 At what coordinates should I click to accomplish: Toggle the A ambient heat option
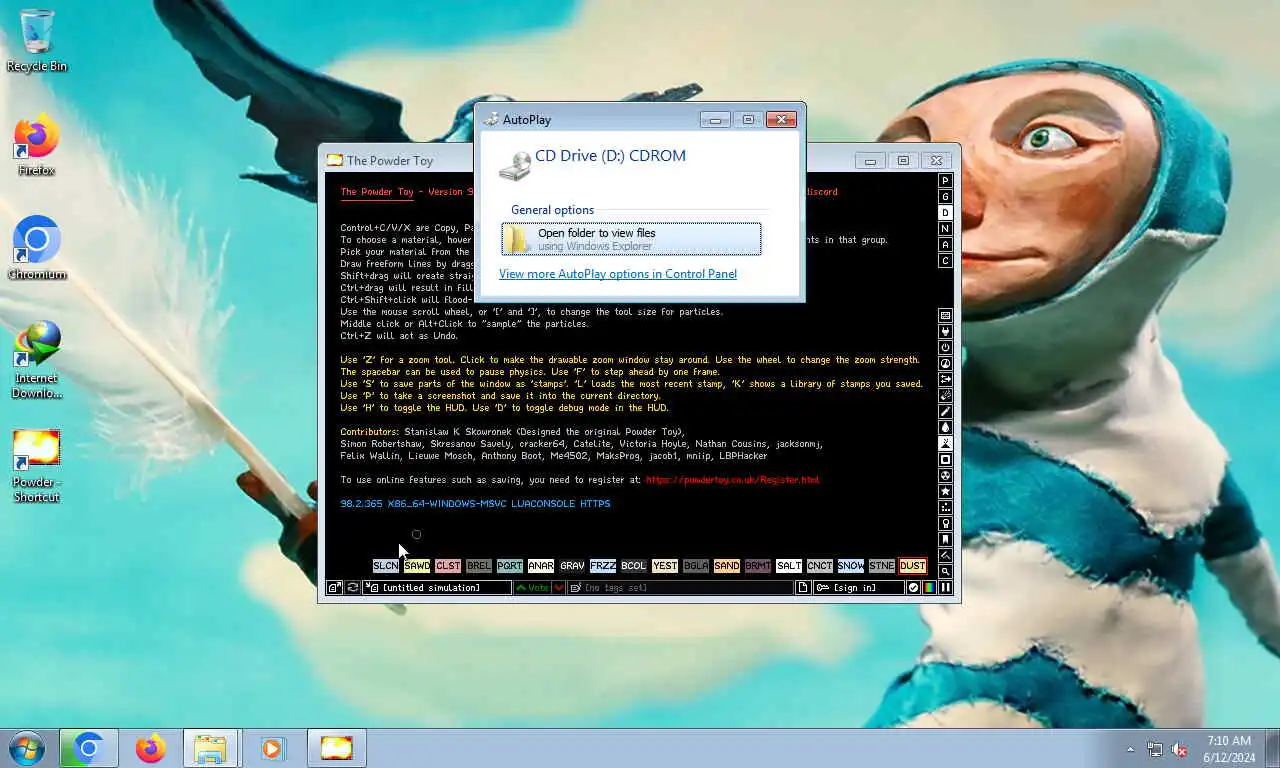coord(945,245)
